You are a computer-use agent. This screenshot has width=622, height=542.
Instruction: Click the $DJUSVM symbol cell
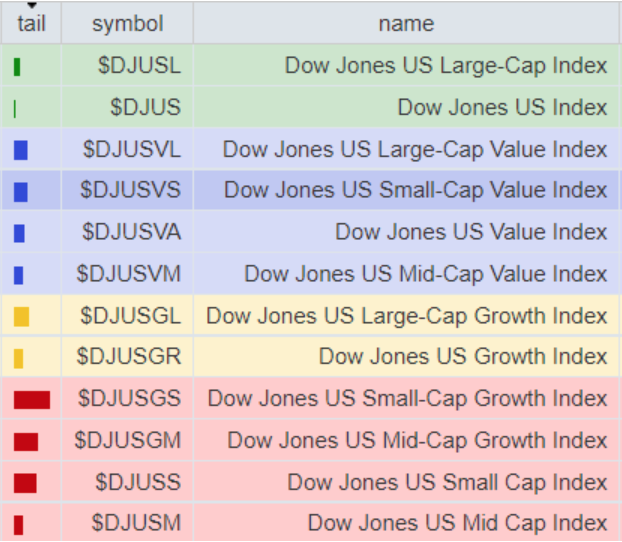(127, 274)
